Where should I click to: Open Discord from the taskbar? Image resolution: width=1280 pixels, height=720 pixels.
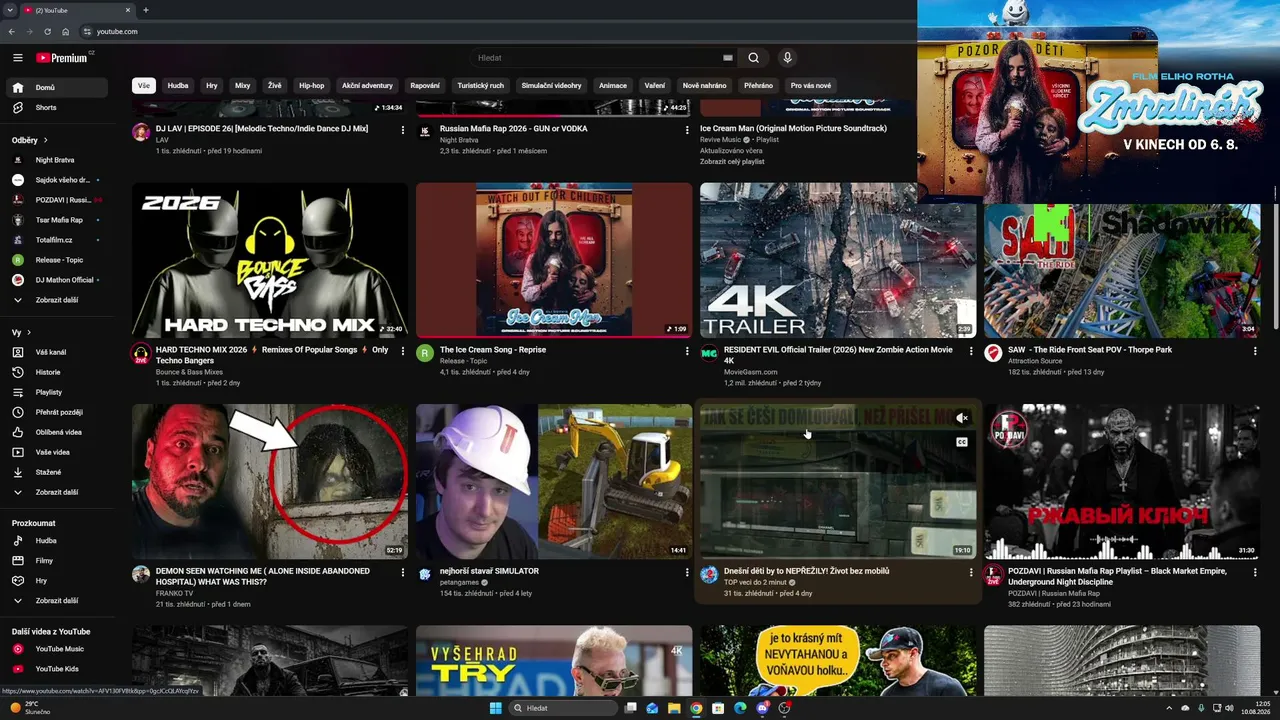click(762, 708)
